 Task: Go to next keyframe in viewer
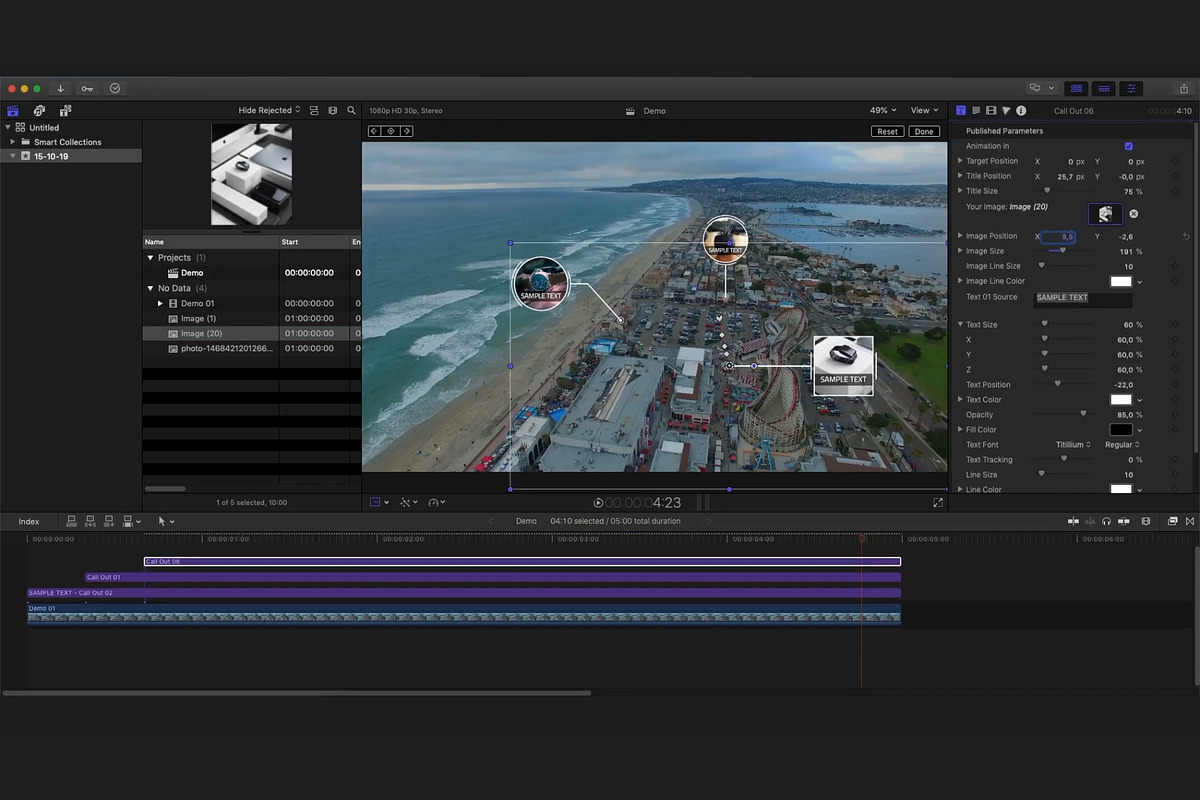tap(407, 131)
